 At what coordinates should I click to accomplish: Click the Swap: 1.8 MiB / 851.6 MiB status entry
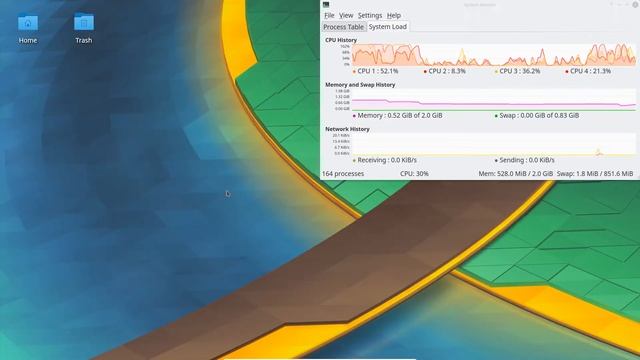(x=595, y=174)
